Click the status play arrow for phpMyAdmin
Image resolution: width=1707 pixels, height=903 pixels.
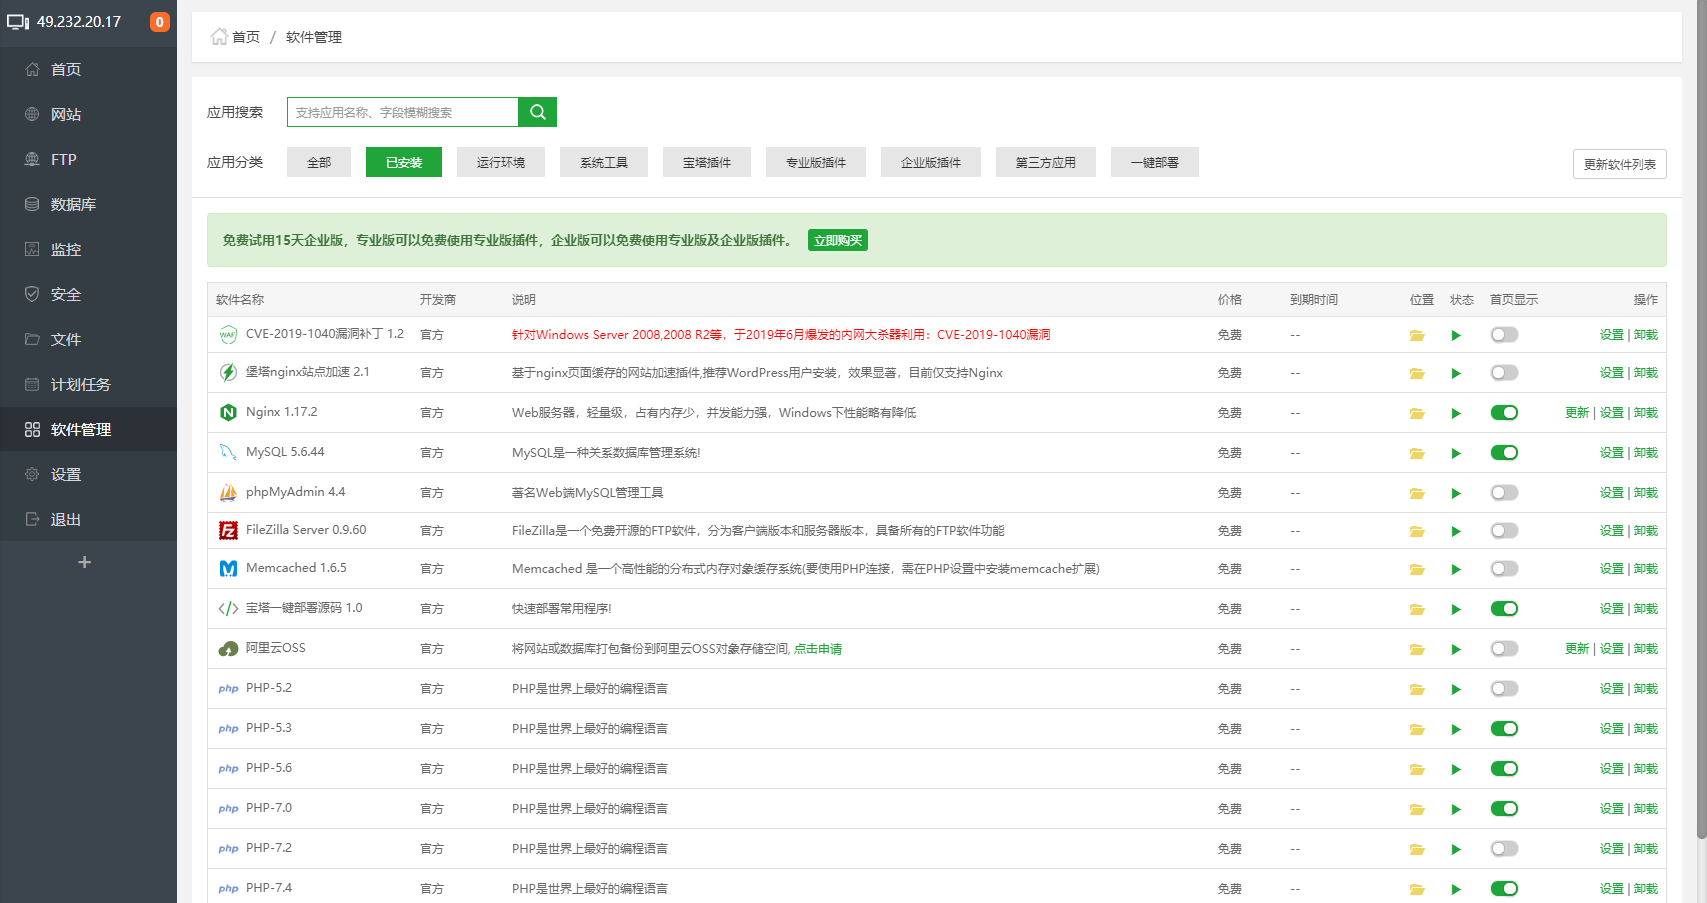[x=1456, y=493]
